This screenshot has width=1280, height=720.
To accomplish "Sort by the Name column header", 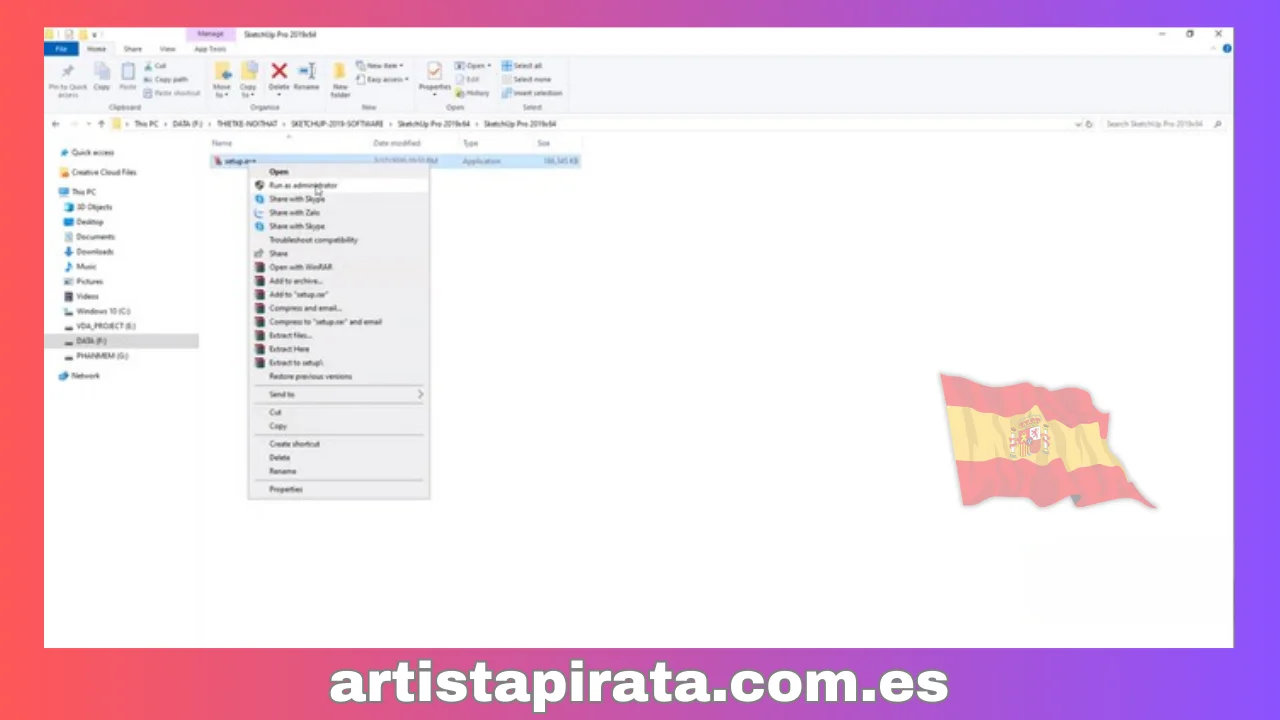I will tap(222, 144).
